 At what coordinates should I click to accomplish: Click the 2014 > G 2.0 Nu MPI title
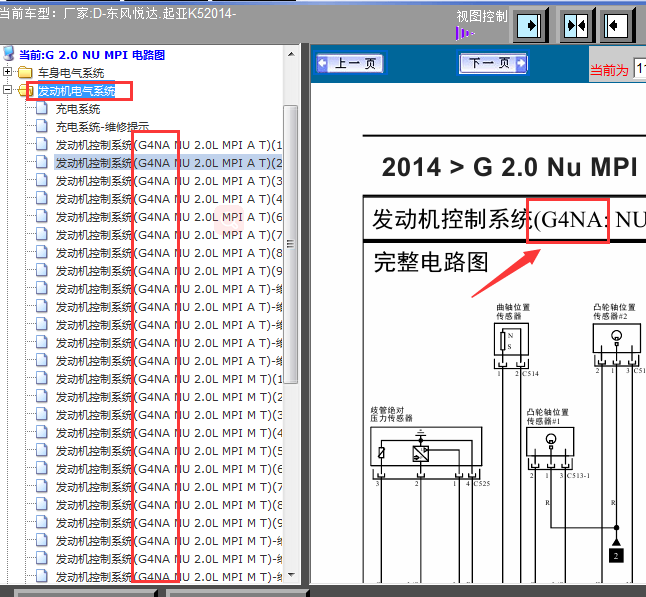(x=509, y=167)
